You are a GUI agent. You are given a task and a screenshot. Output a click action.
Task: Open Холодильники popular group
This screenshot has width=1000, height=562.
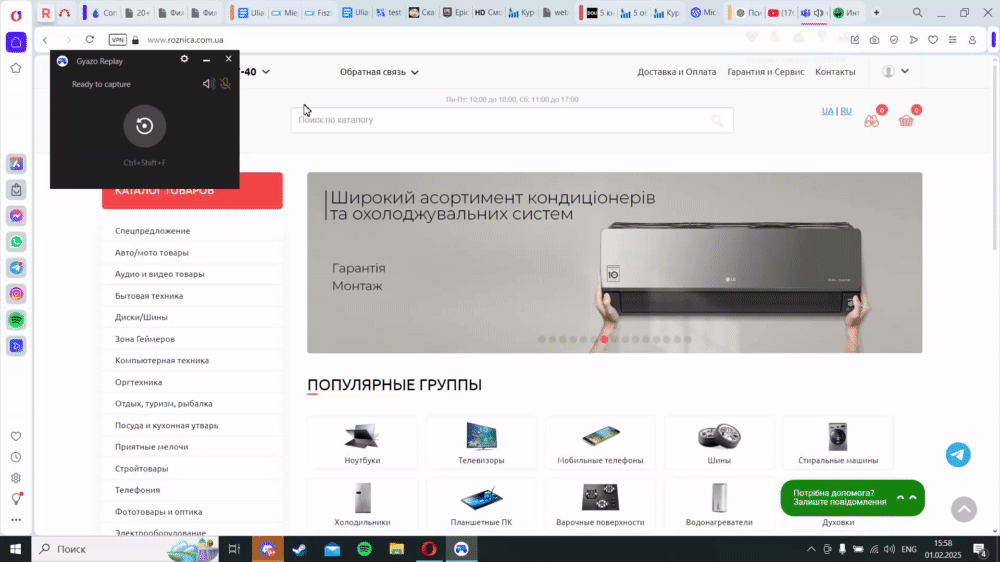coord(362,505)
